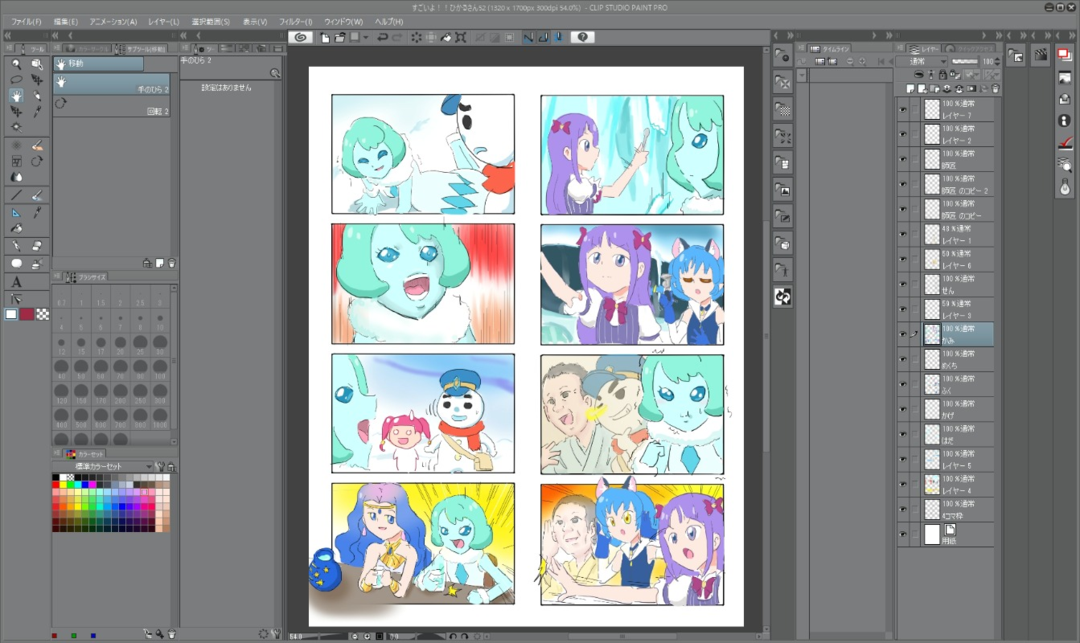Open CLIP STUDIO spiral icon in command bar
Image resolution: width=1080 pixels, height=643 pixels.
[300, 37]
